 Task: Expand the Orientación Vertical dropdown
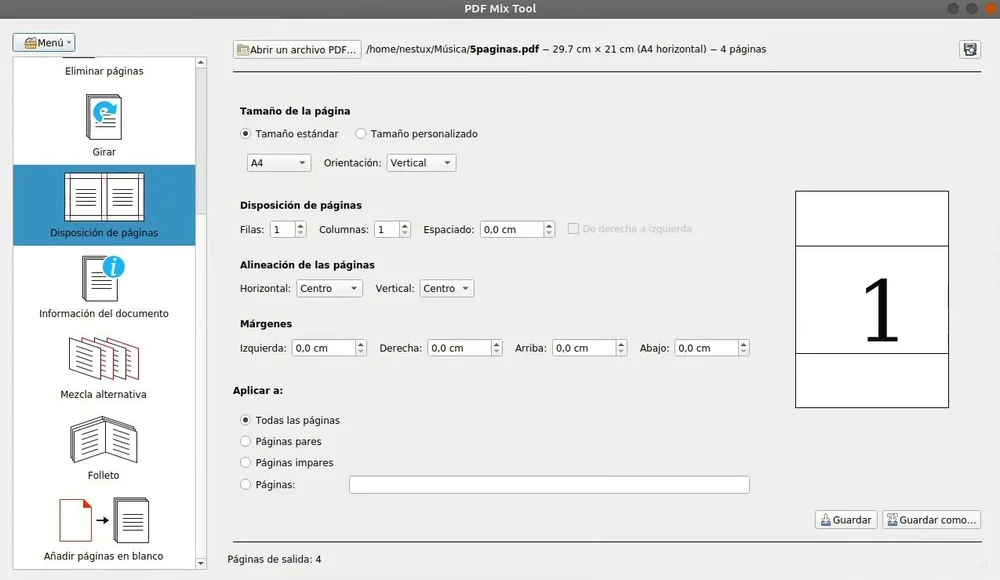[x=421, y=163]
